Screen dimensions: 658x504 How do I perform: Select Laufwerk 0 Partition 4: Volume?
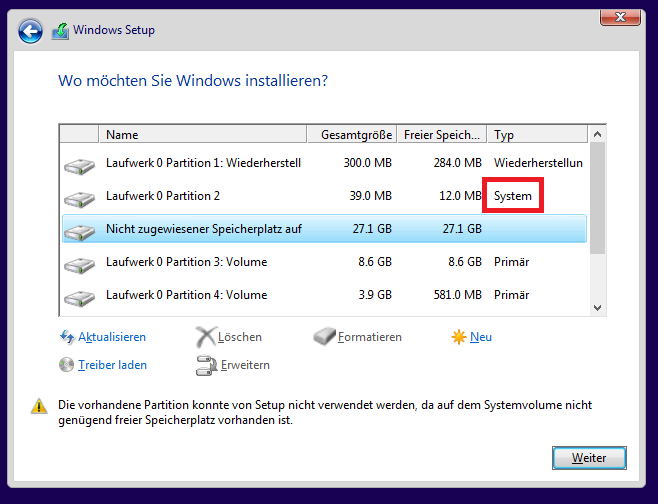pyautogui.click(x=324, y=295)
